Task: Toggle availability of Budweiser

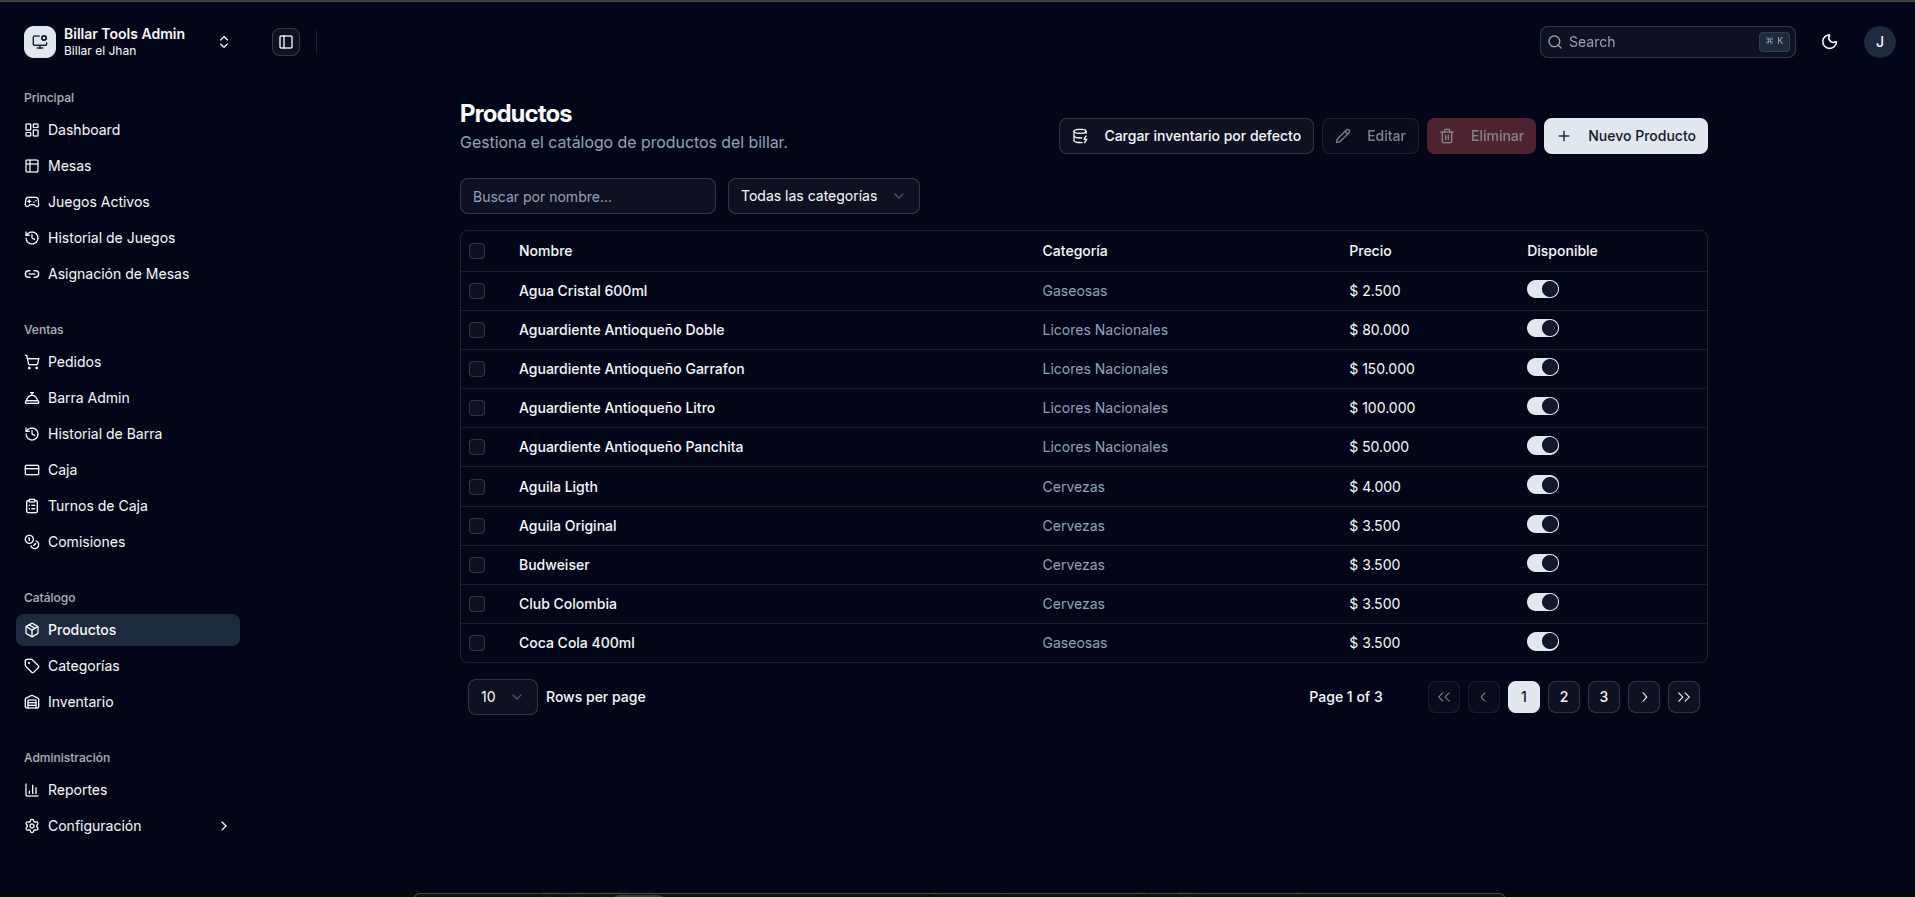Action: point(1543,563)
